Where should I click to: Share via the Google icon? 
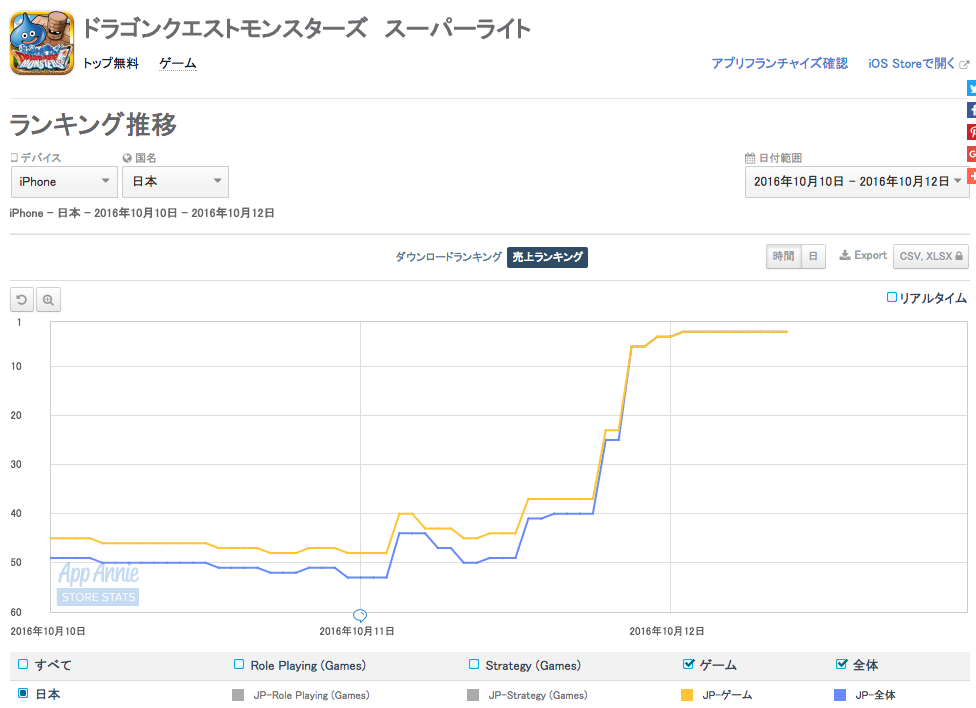pyautogui.click(x=971, y=153)
